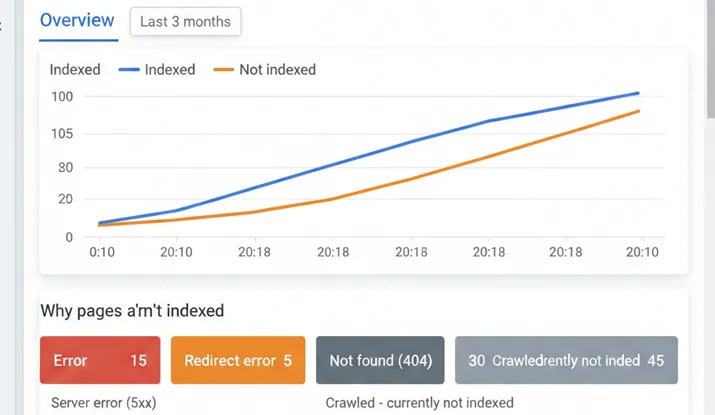Click the Why pages a'rn't indexed heading
Viewport: 715px width, 415px height.
(132, 311)
